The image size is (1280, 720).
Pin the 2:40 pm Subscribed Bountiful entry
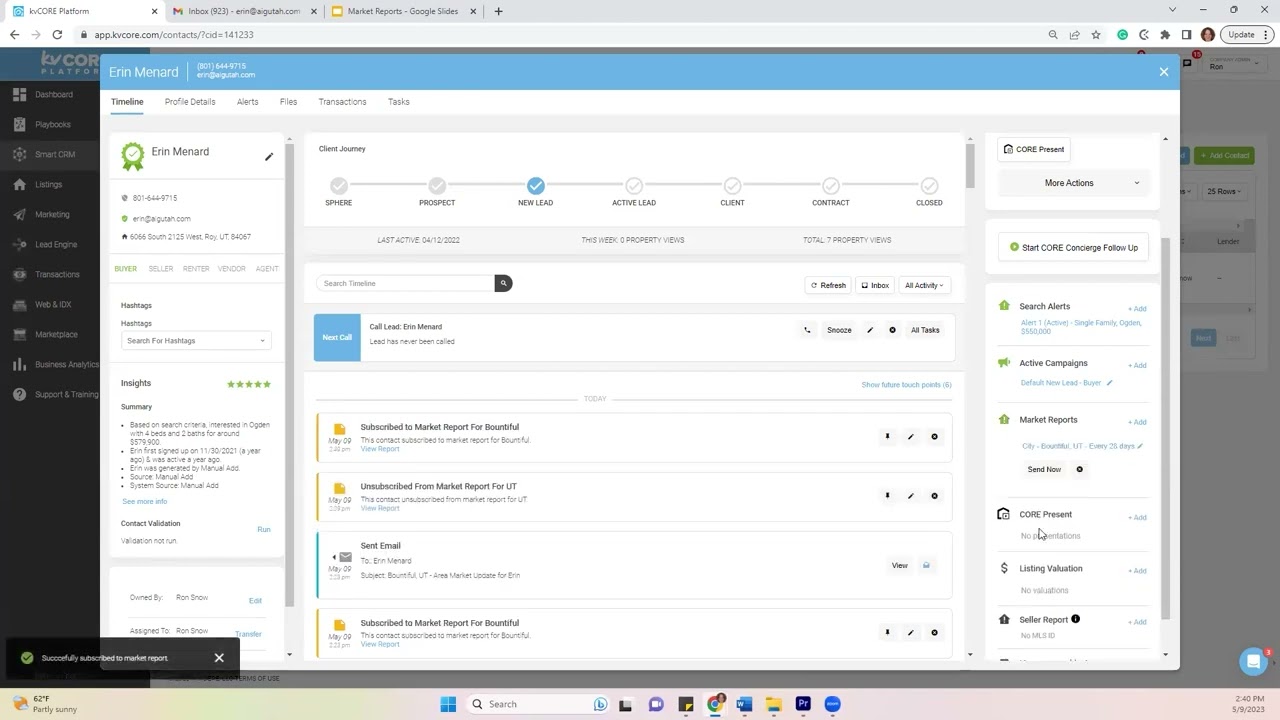[x=887, y=437]
